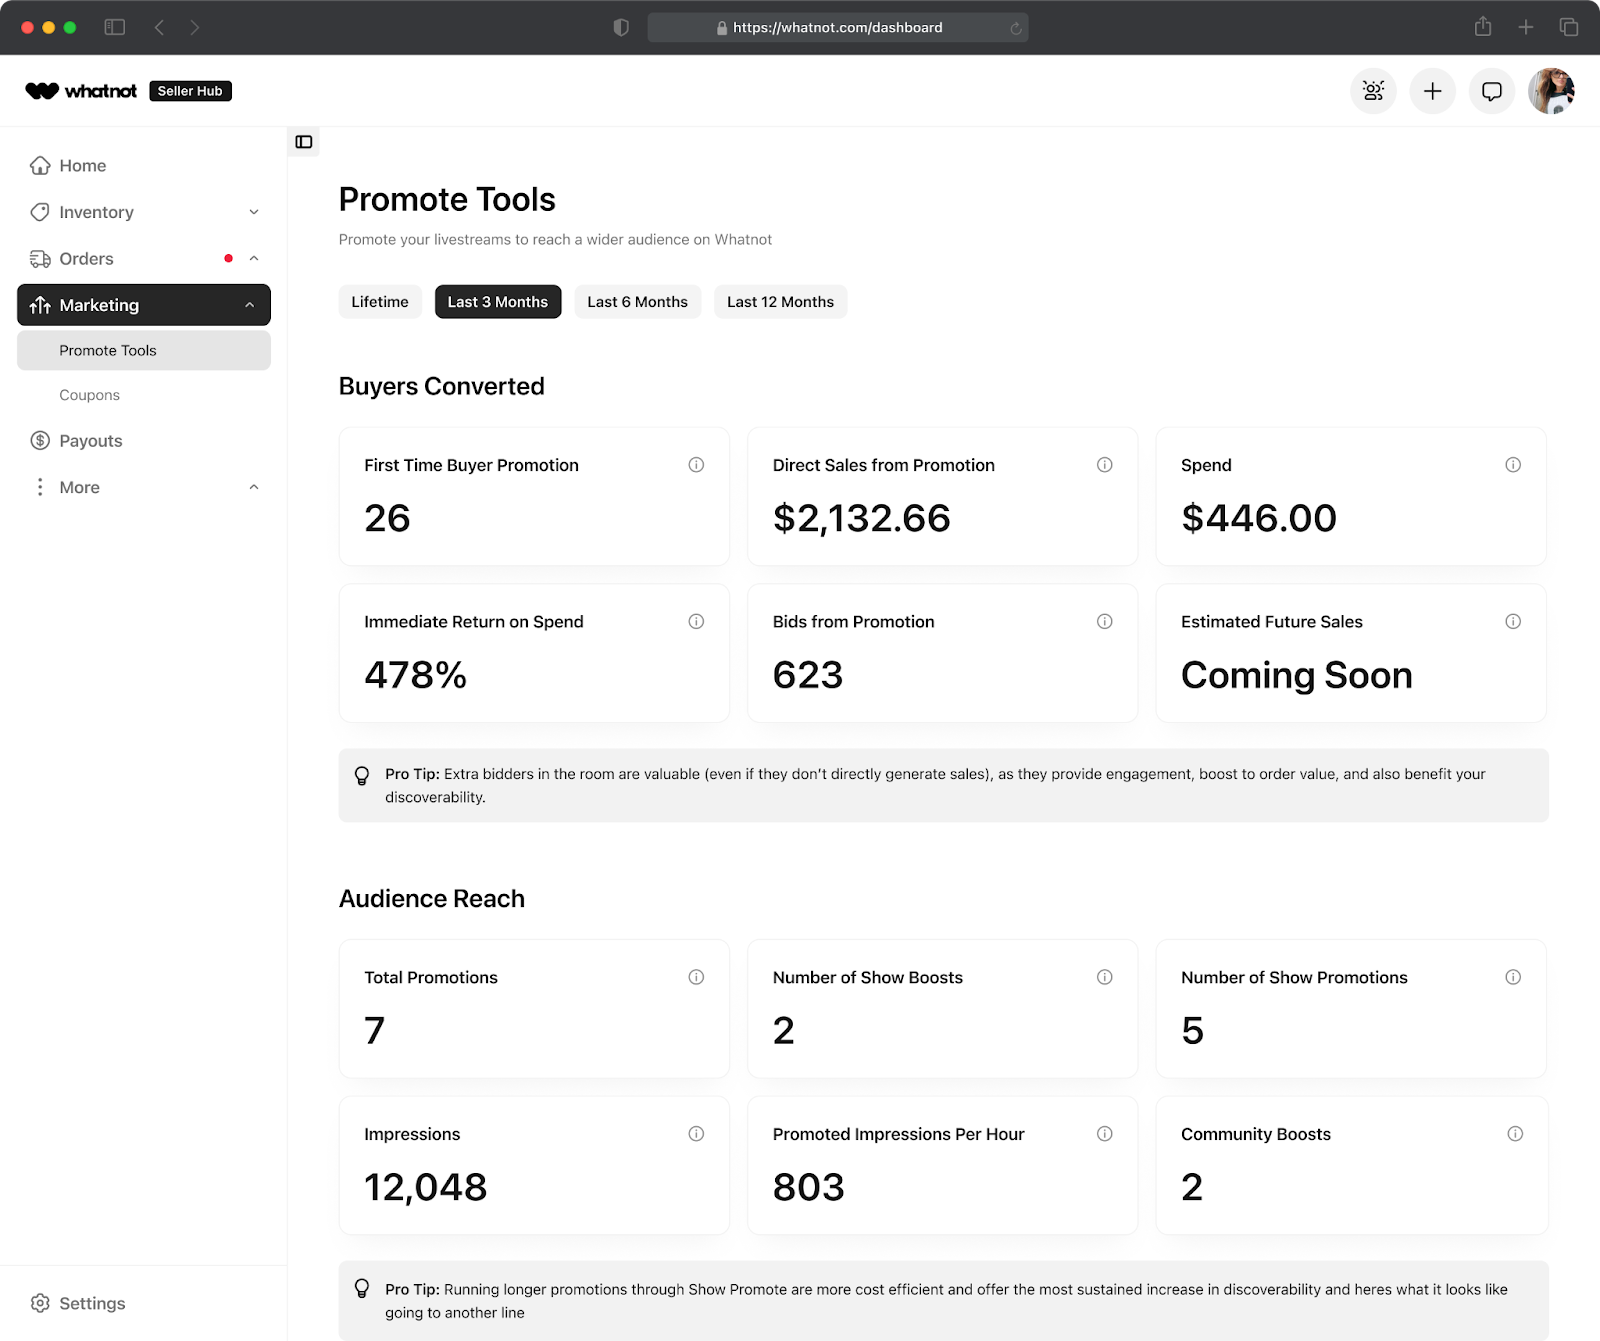This screenshot has width=1600, height=1341.
Task: Go to the Payouts page
Action: coord(90,441)
